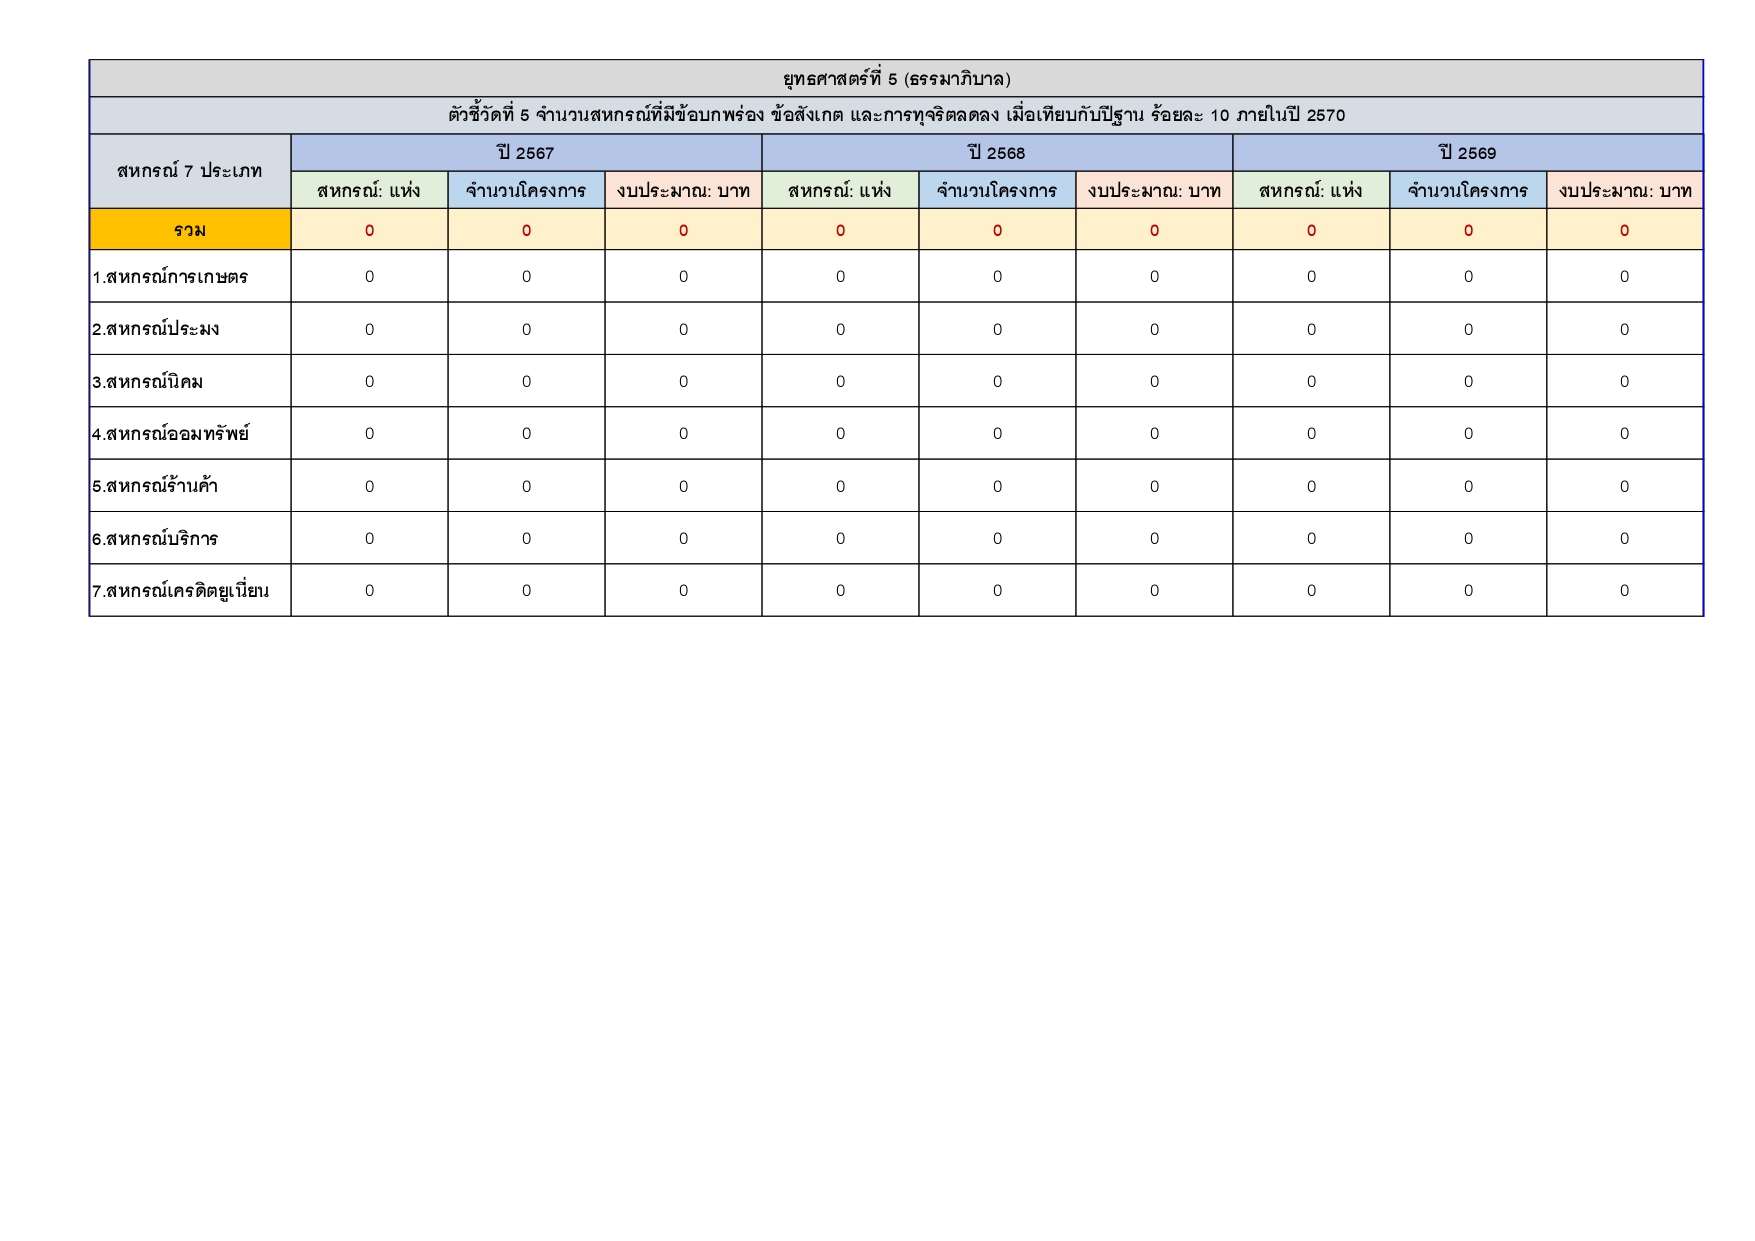Select row label '7.สหกรณ์เครดิตยูเนี่ยน'
The image size is (1755, 1241).
pos(190,590)
